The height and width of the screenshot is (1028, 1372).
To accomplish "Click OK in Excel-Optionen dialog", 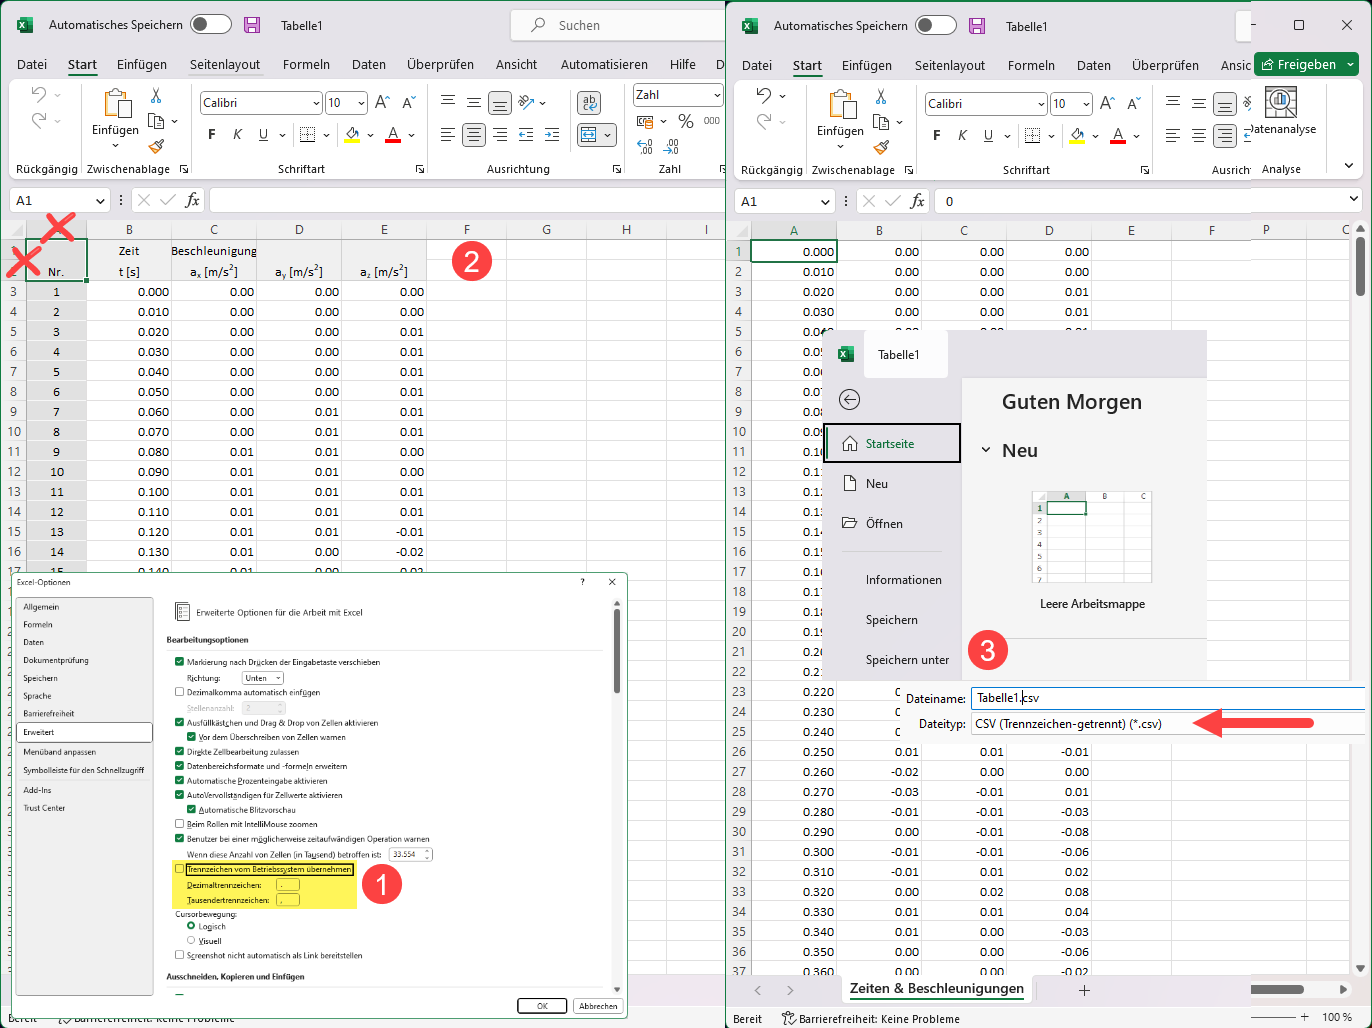I will [542, 1006].
